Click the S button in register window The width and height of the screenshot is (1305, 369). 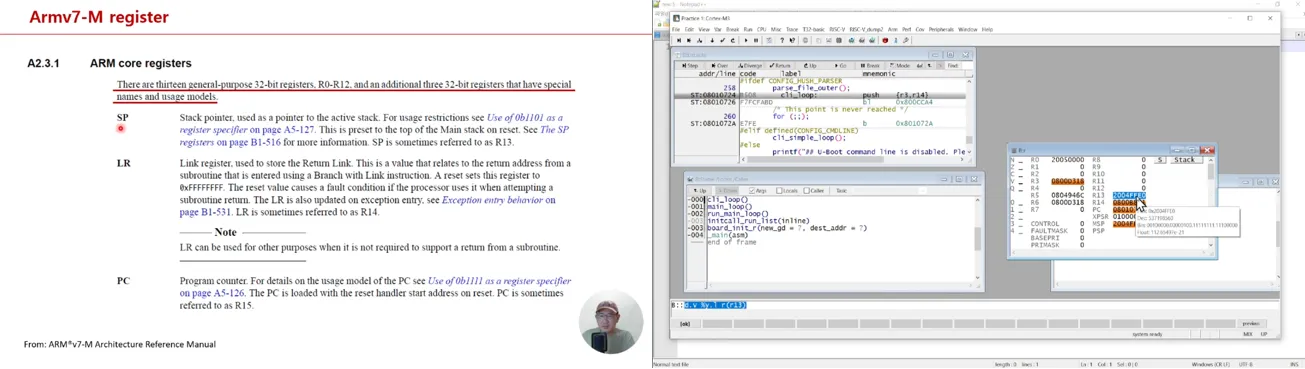(1160, 160)
